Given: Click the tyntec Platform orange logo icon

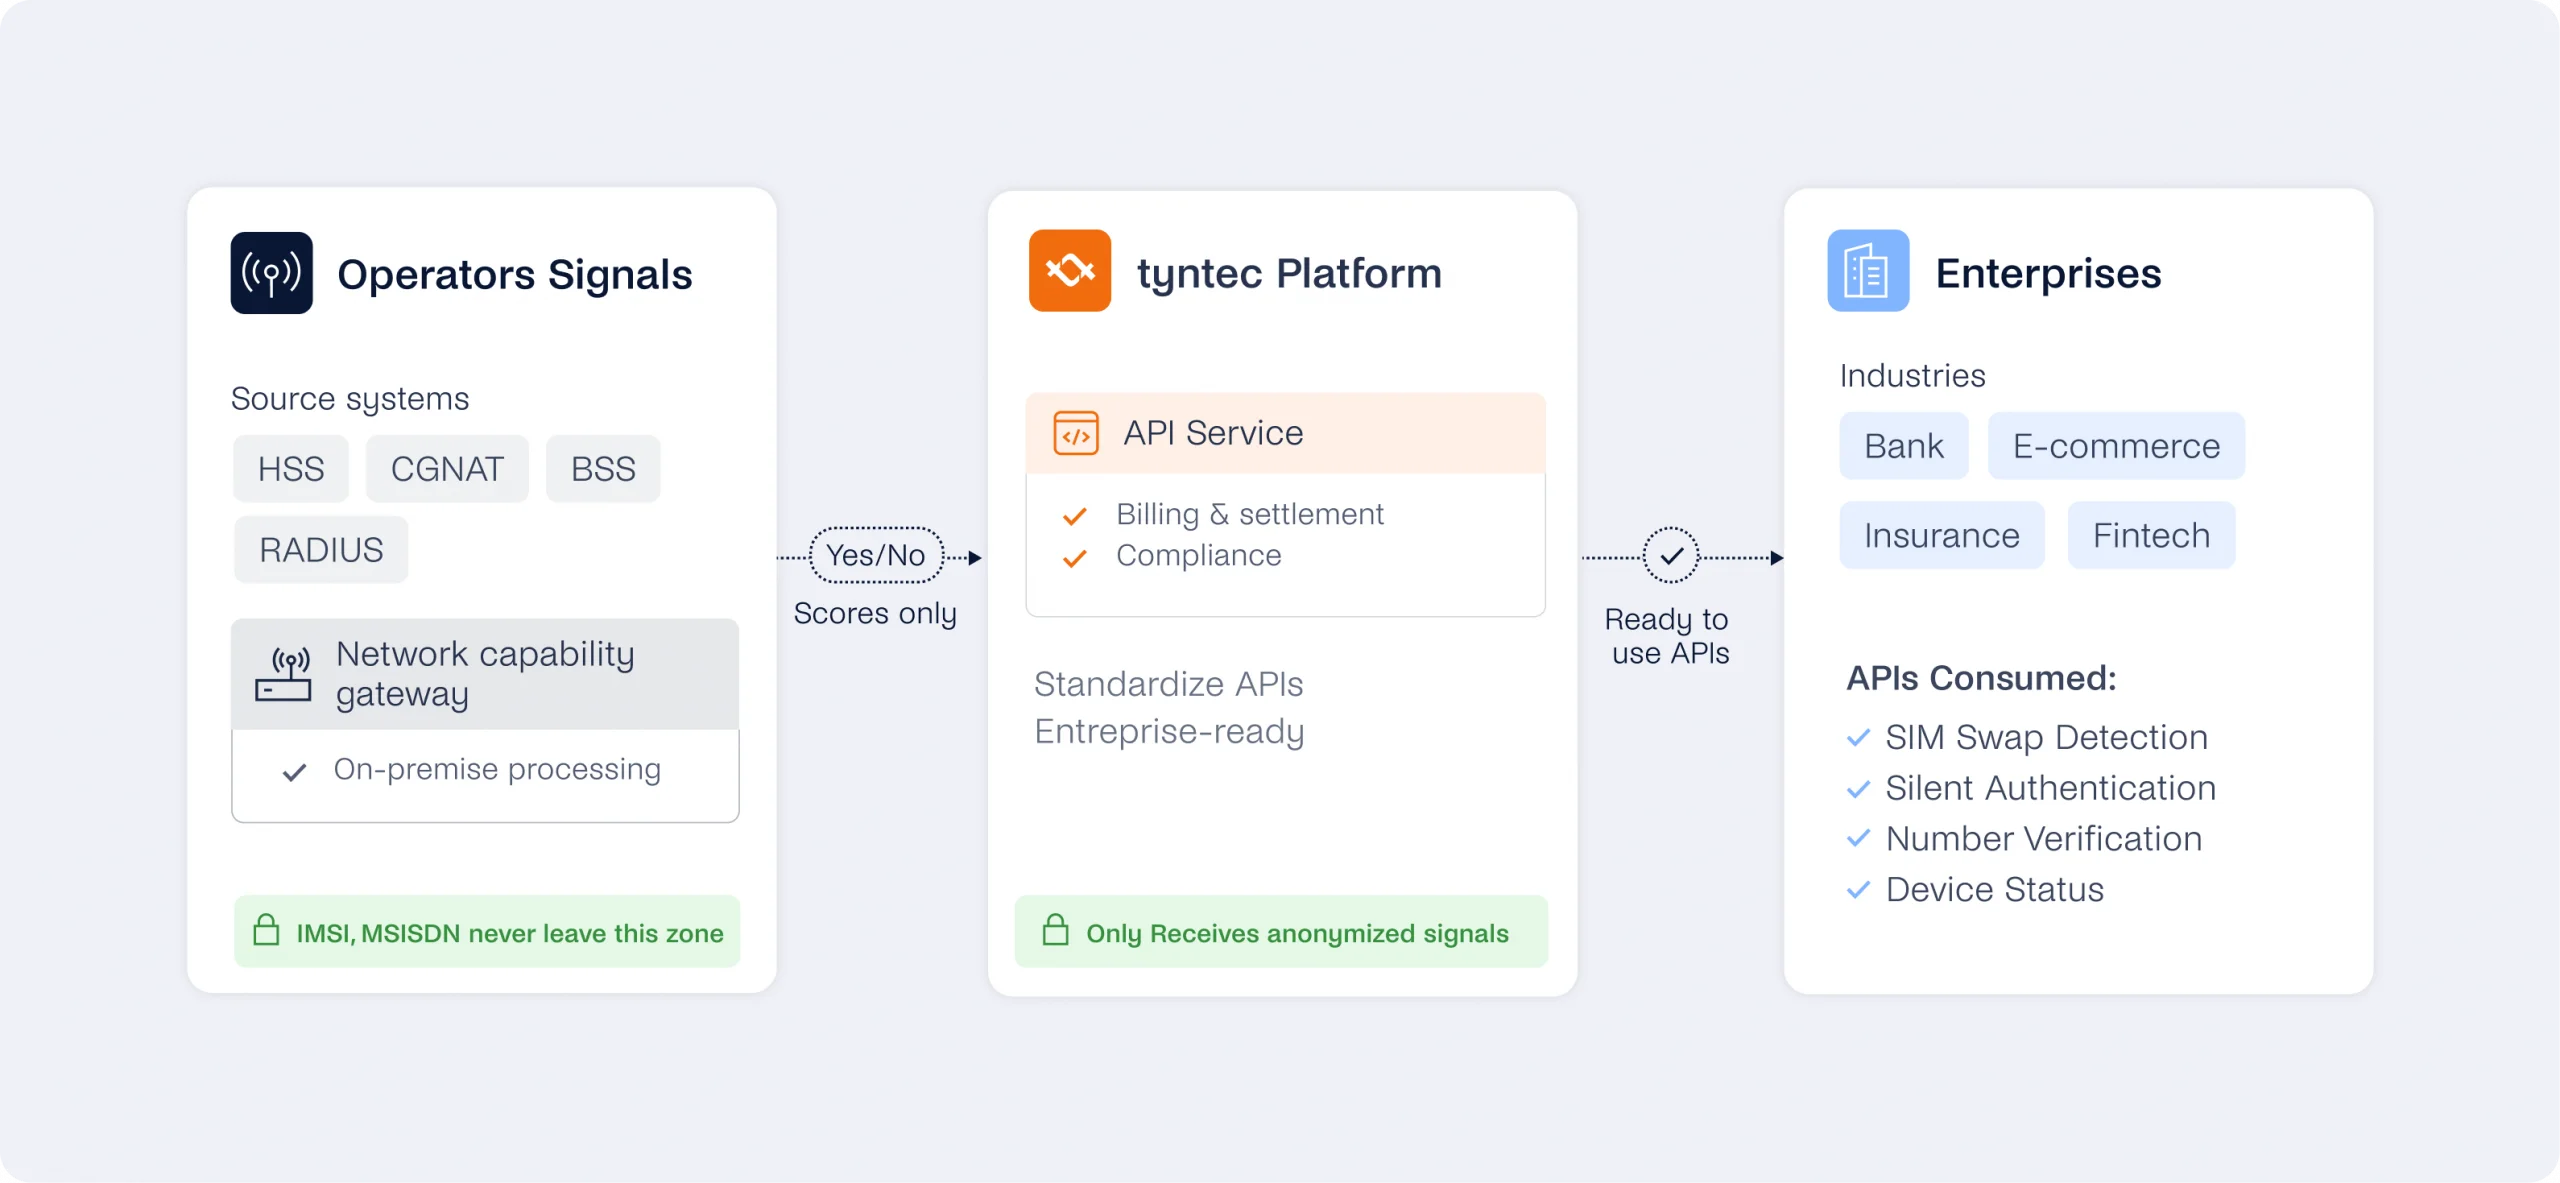Looking at the screenshot, I should pyautogui.click(x=1070, y=271).
